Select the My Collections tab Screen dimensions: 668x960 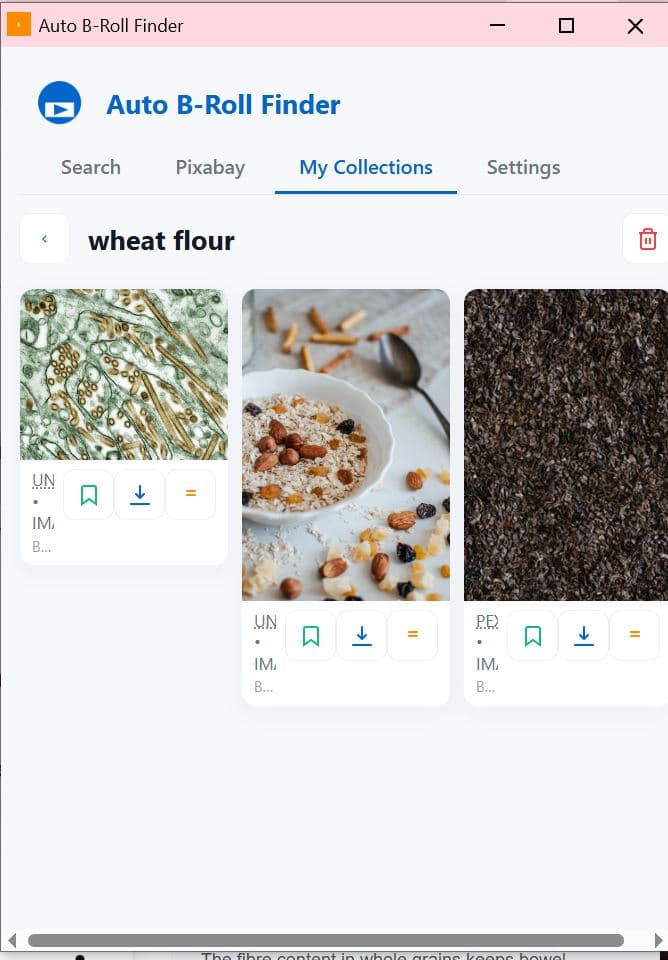click(366, 167)
